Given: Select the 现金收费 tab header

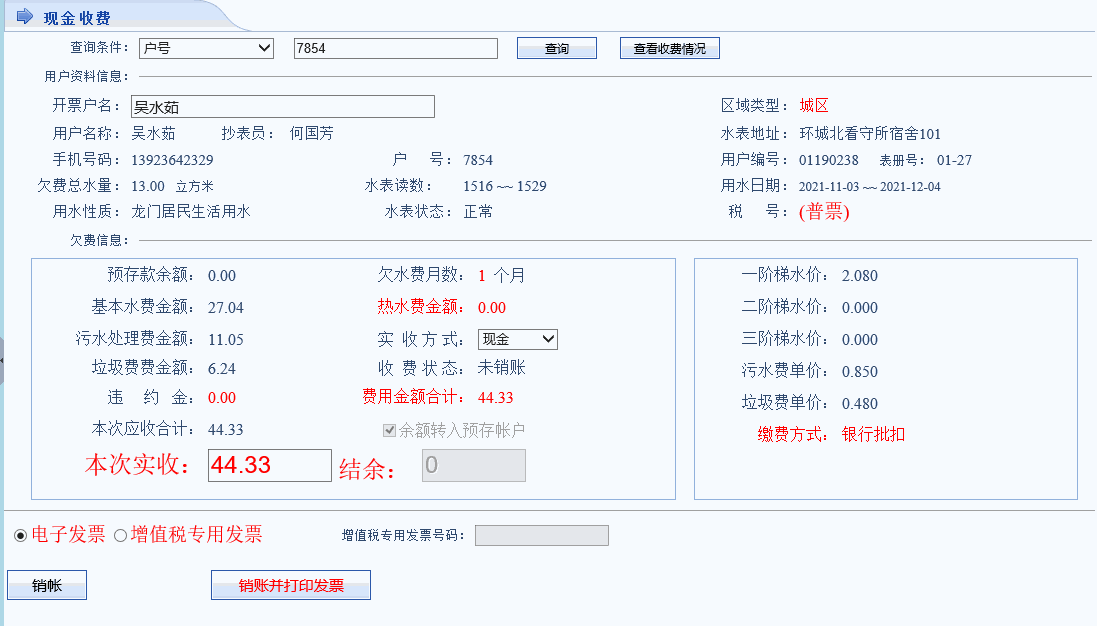Looking at the screenshot, I should (x=77, y=18).
